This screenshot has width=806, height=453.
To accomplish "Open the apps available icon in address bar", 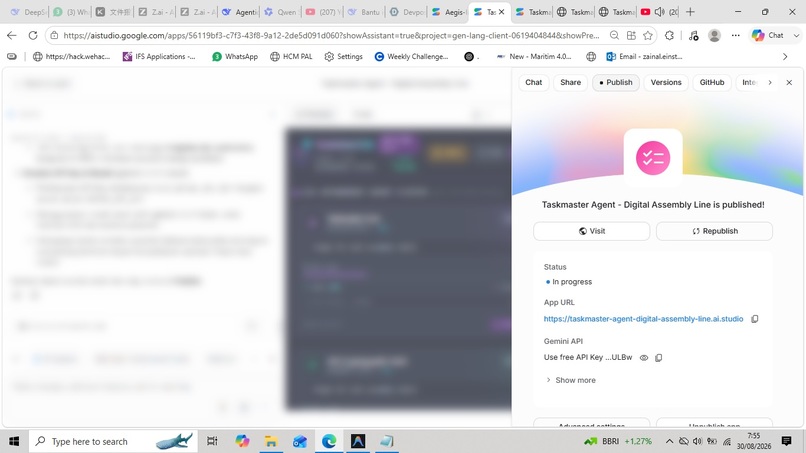I will (631, 35).
